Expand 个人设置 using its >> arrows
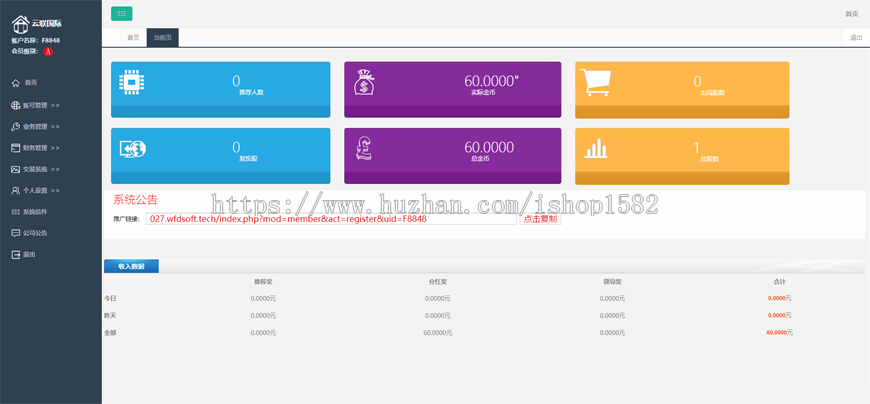Viewport: 870px width, 404px height. (55, 190)
